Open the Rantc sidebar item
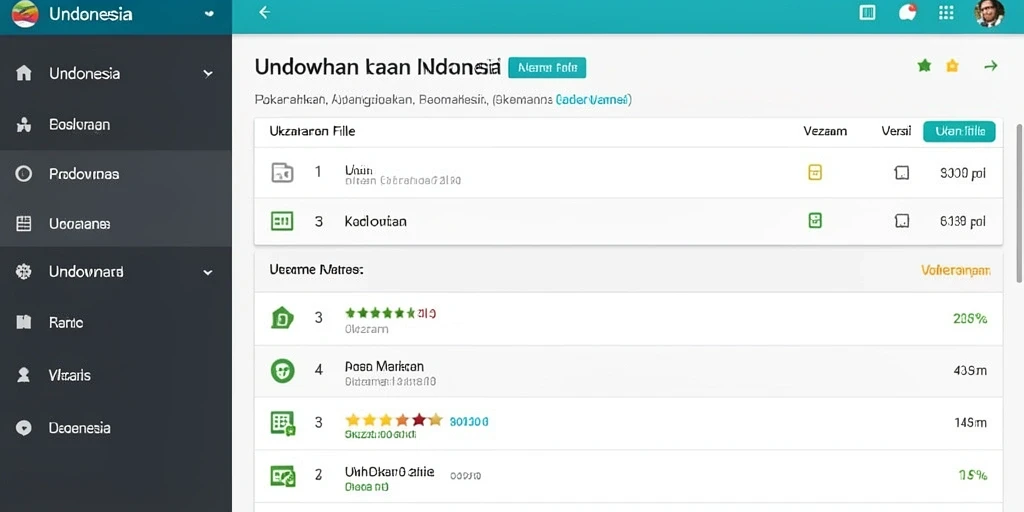This screenshot has width=1024, height=512. [65, 322]
